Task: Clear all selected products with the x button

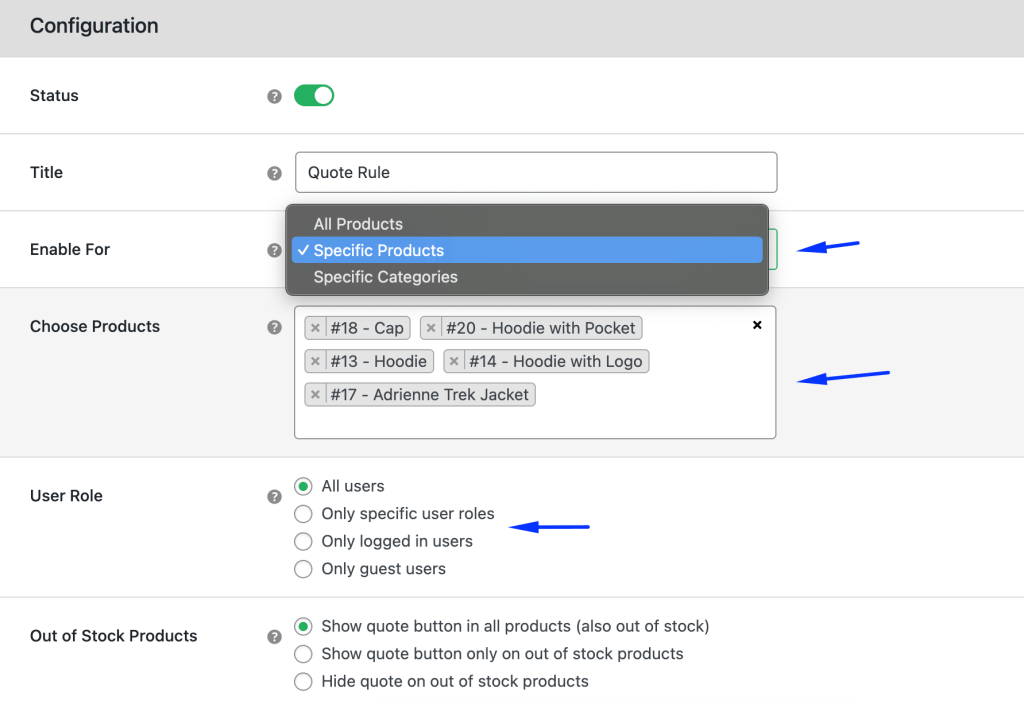Action: [757, 324]
